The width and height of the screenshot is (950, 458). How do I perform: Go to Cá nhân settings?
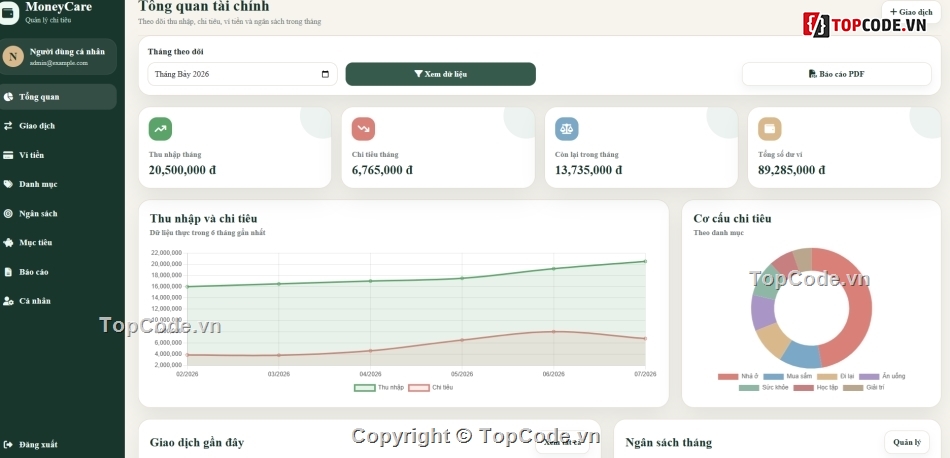tap(58, 301)
